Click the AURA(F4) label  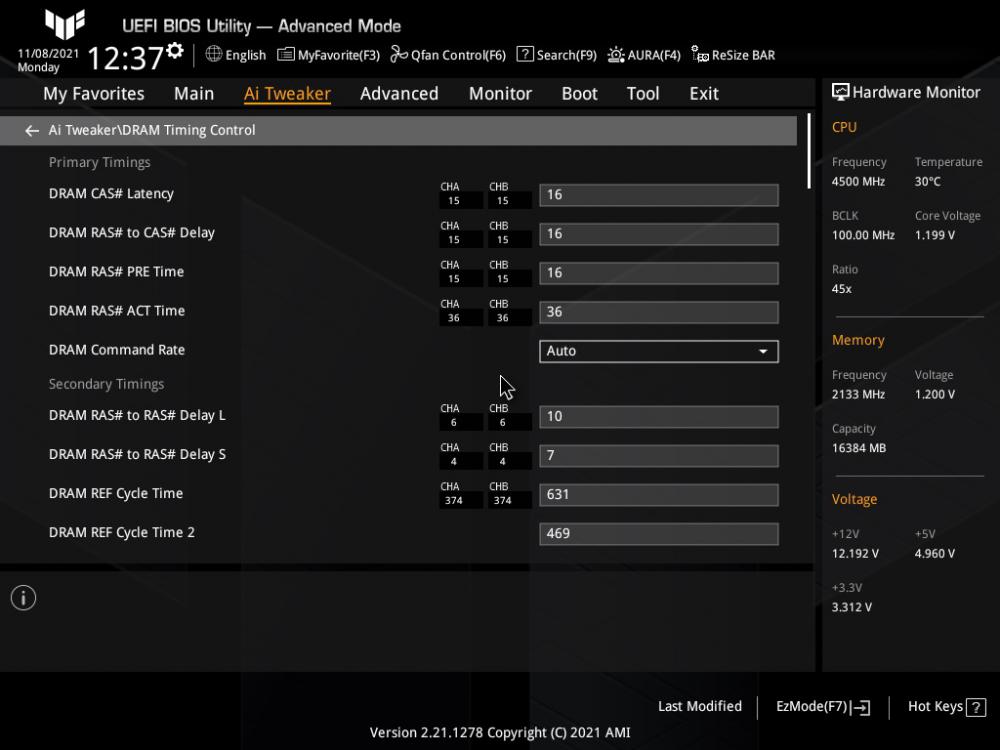click(654, 55)
